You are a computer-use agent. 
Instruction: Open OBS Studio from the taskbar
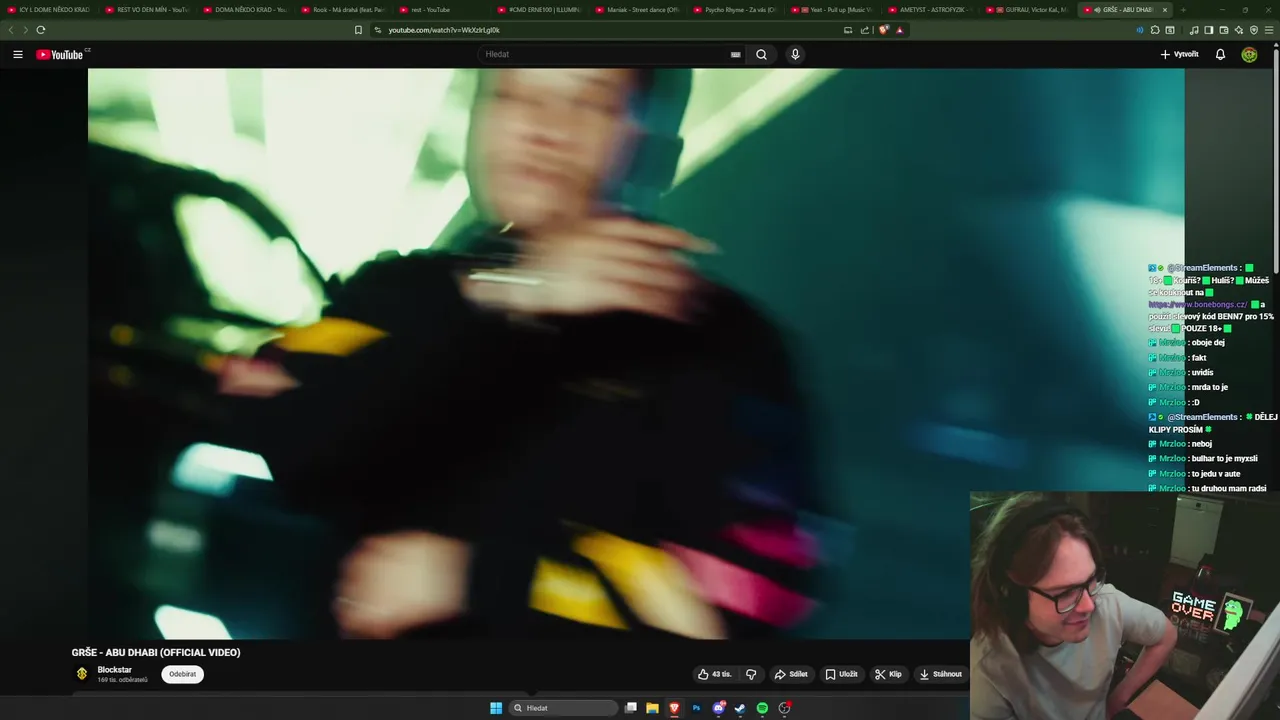coord(785,708)
